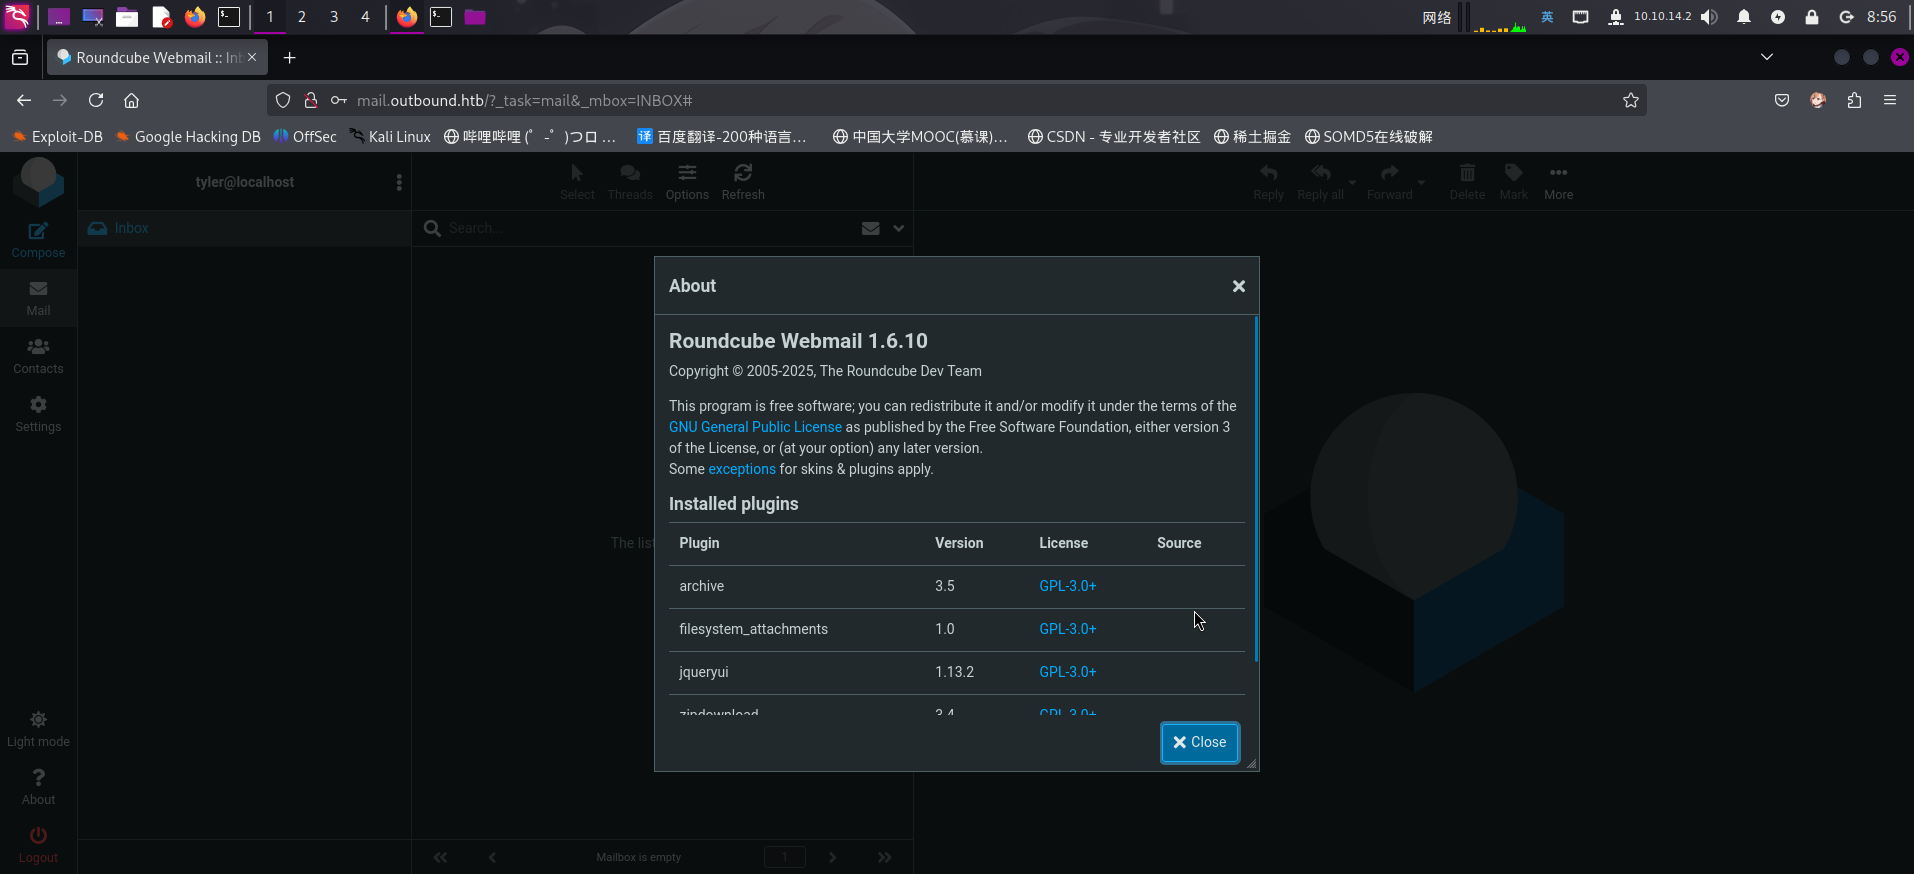This screenshot has height=874, width=1914.
Task: Refresh the mailbox list
Action: (x=743, y=182)
